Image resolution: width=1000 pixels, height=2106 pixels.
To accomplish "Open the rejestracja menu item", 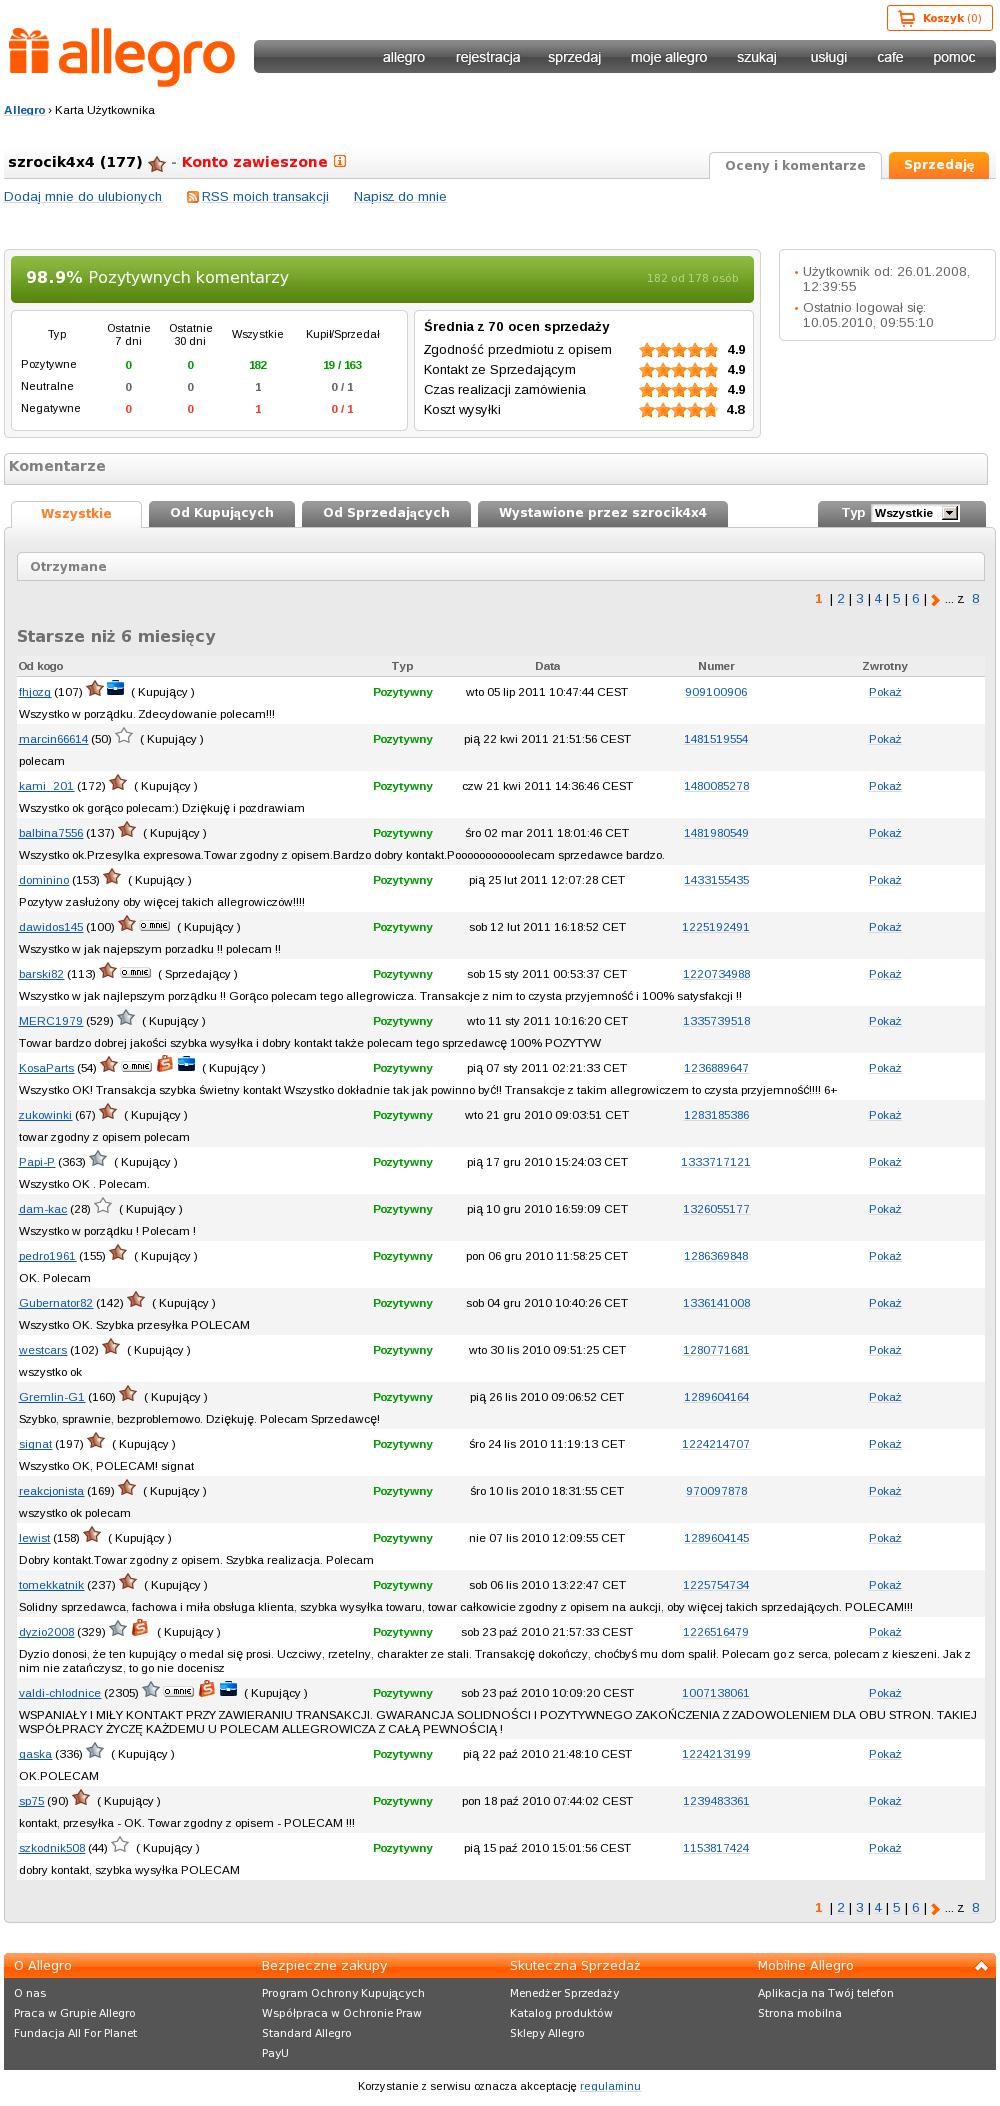I will tap(488, 57).
